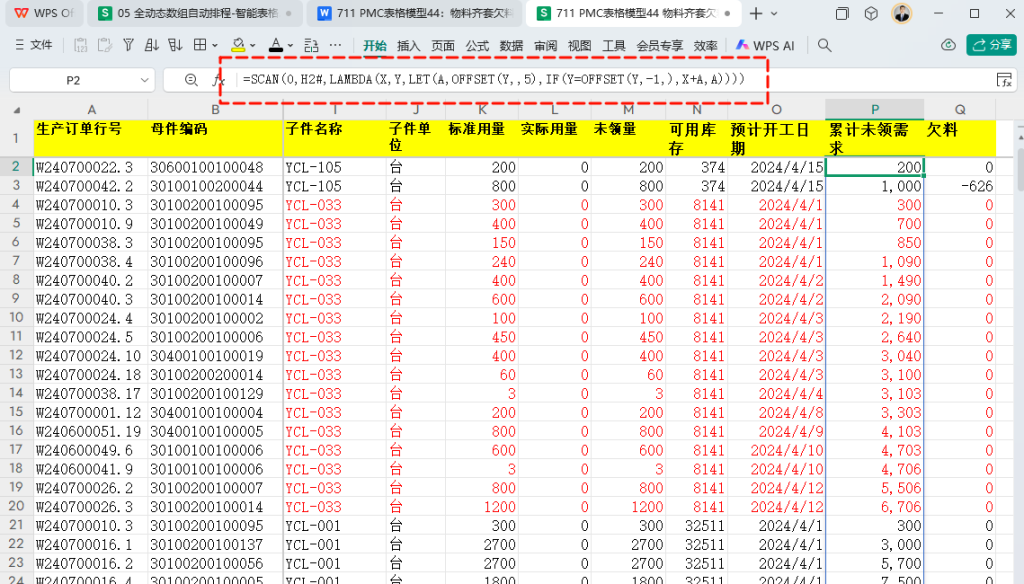
Task: Click the filter funnel icon
Action: 129,45
